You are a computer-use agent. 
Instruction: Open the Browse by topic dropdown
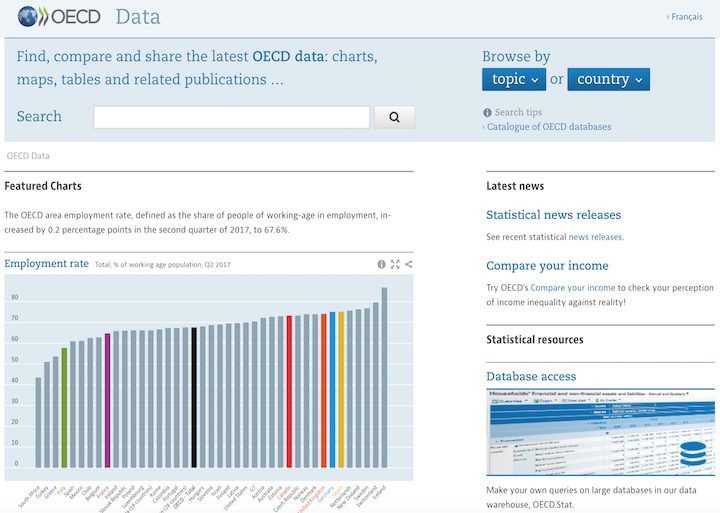click(x=514, y=79)
